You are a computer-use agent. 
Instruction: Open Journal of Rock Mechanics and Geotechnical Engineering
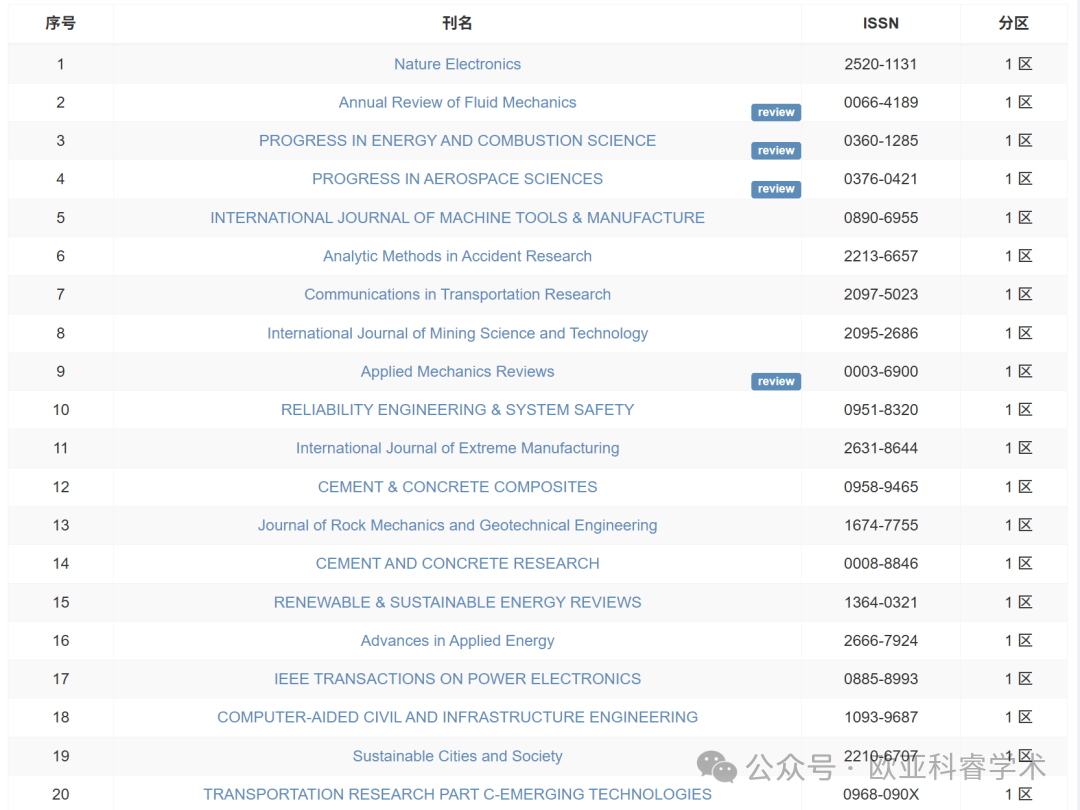click(x=457, y=526)
